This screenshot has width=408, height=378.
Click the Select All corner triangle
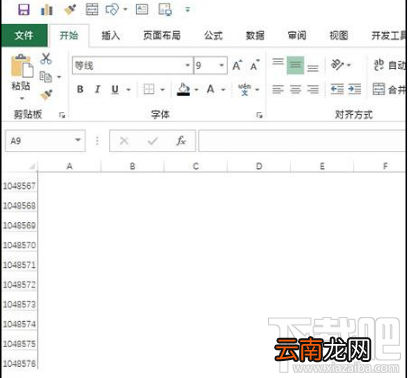pos(32,166)
